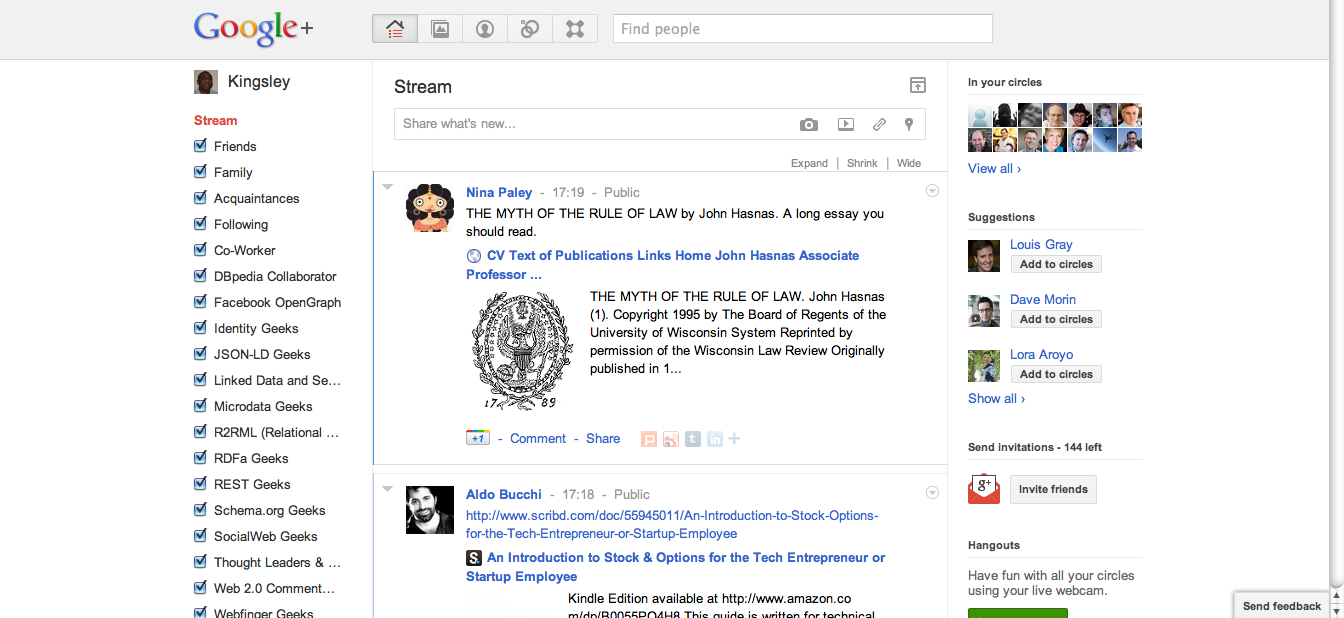
Task: Open the Photos icon in top bar
Action: point(440,28)
